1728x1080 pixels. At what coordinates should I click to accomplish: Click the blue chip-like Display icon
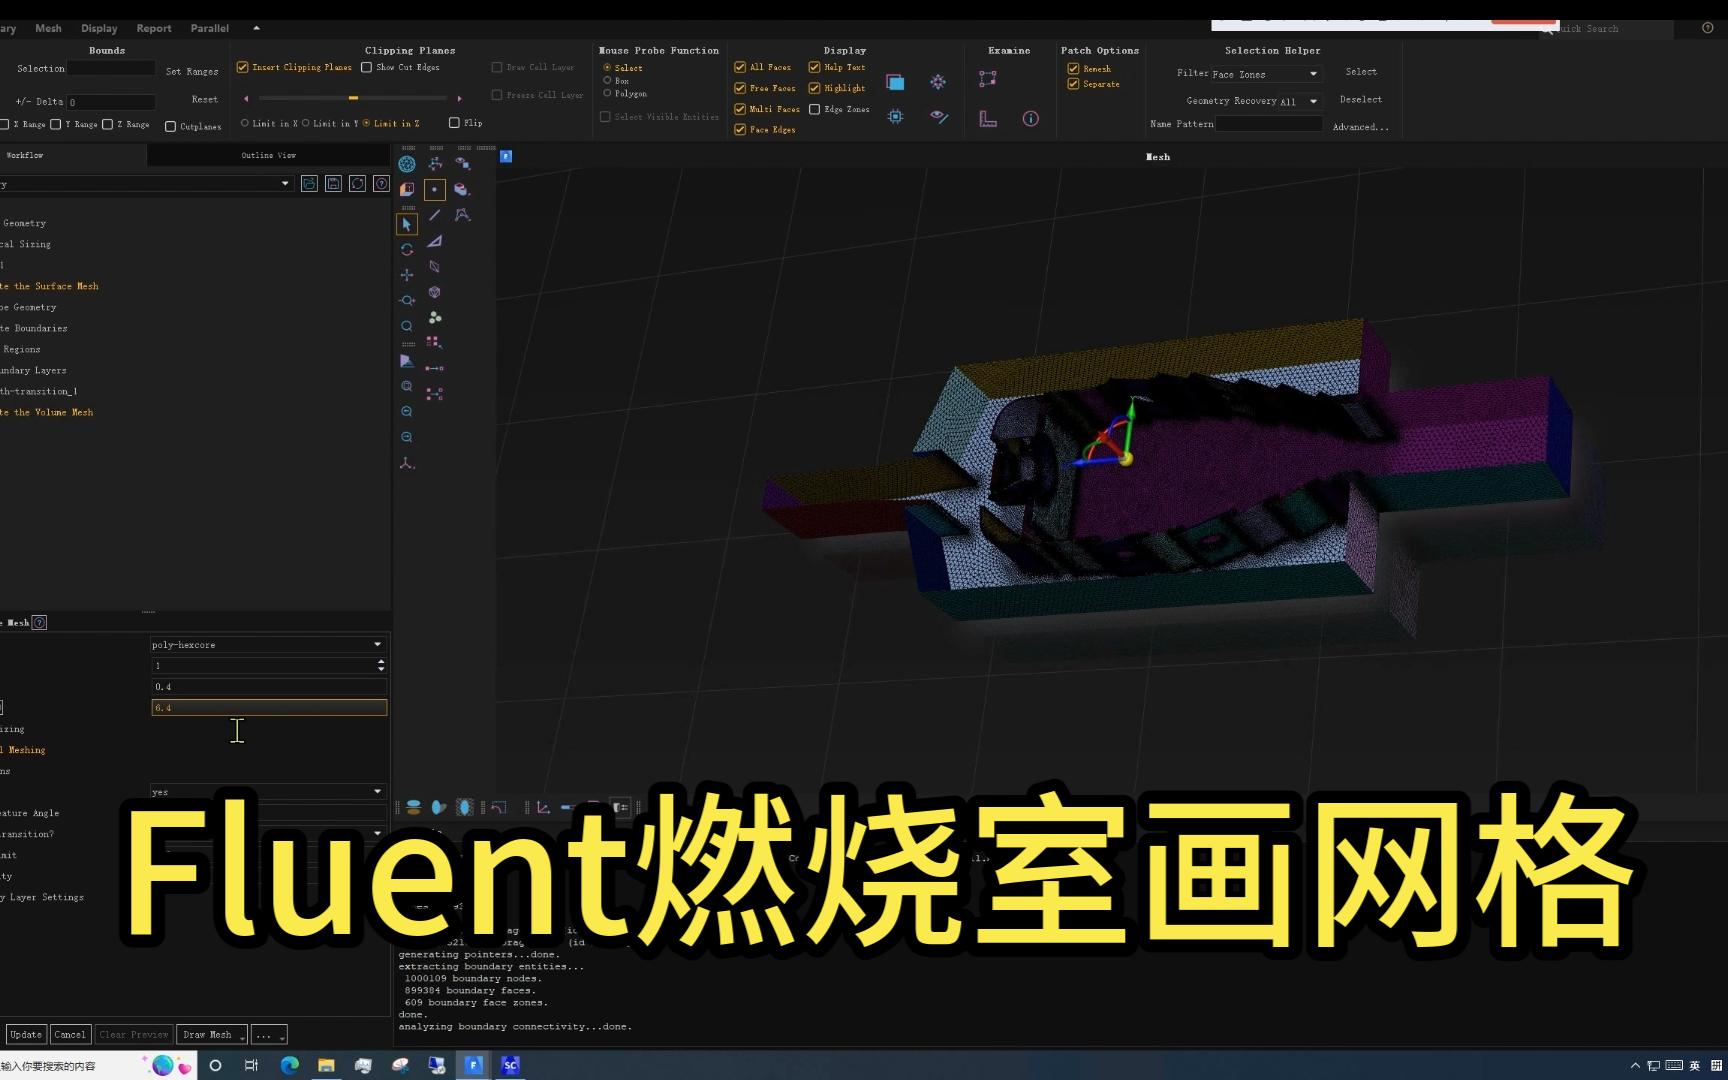pos(895,117)
